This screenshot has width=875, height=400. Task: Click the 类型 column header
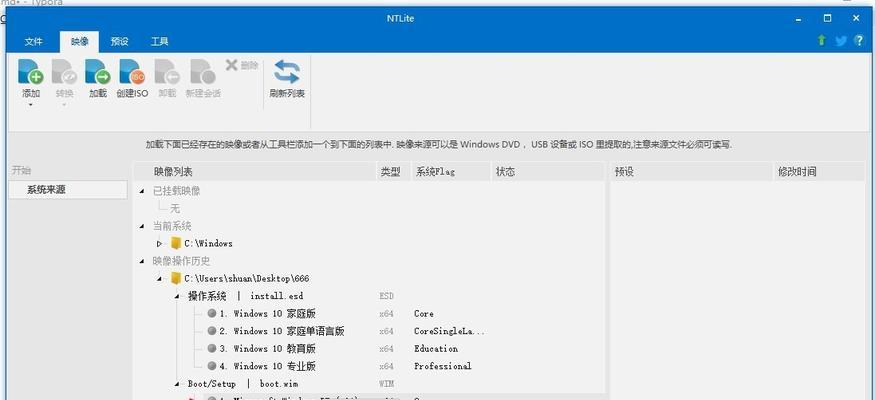(393, 172)
